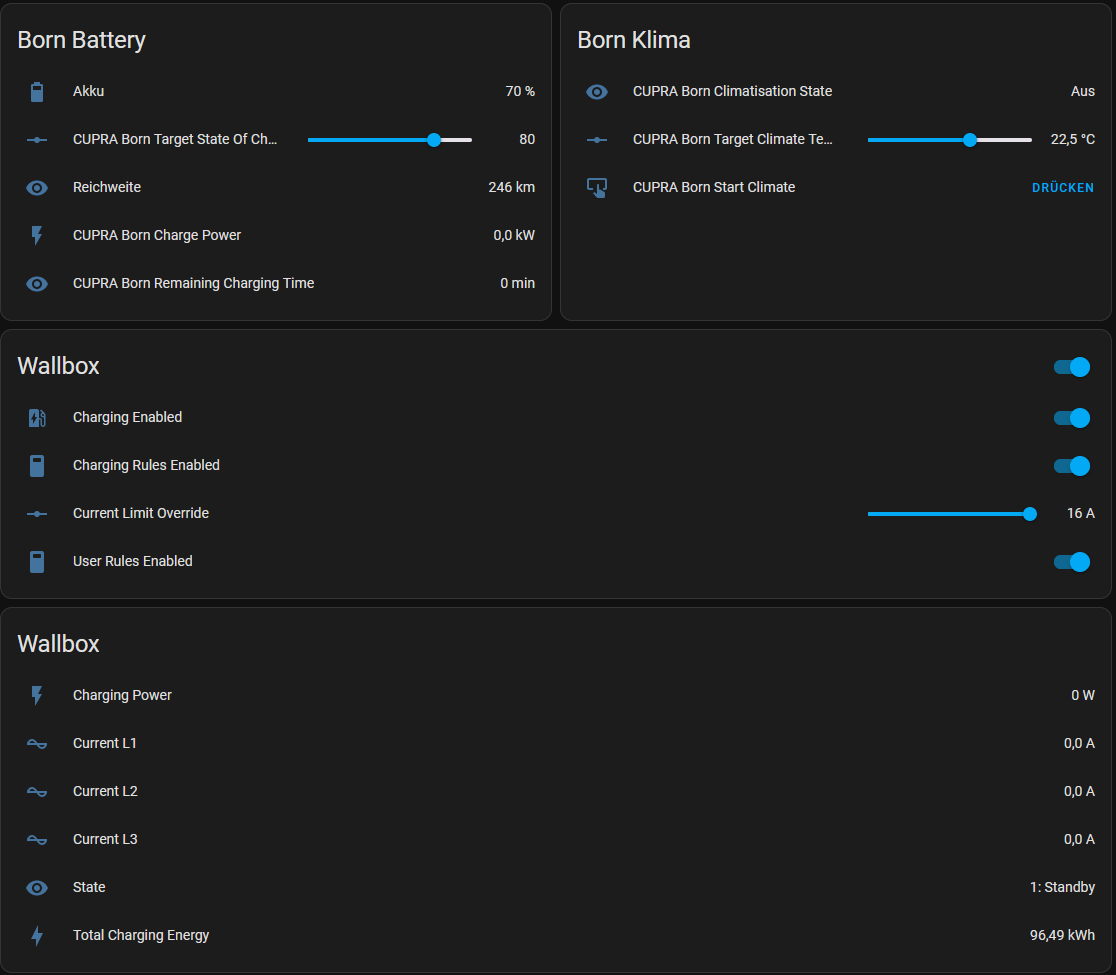The height and width of the screenshot is (975, 1116).
Task: Click the charger icon beside User Rules Enabled
Action: tap(37, 562)
